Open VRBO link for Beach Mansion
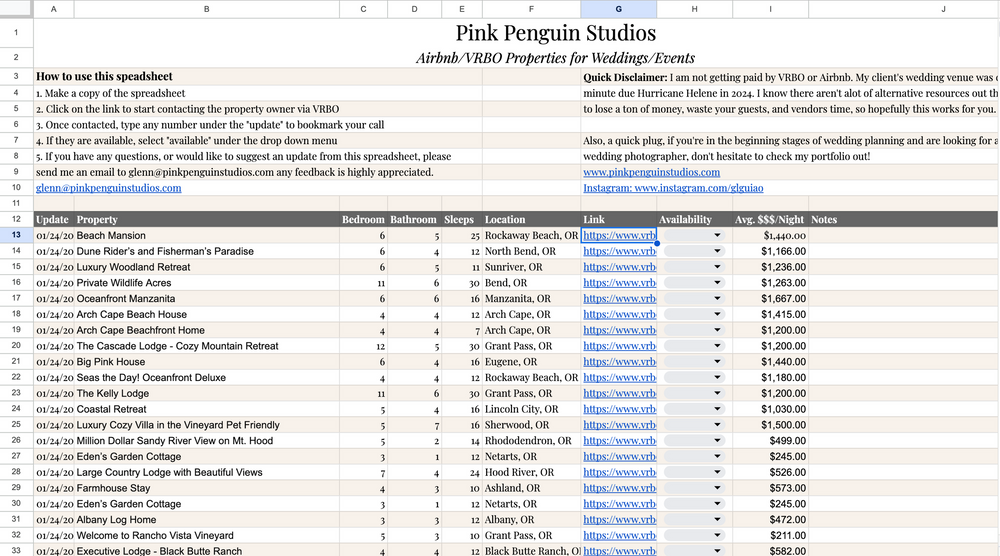 (619, 235)
